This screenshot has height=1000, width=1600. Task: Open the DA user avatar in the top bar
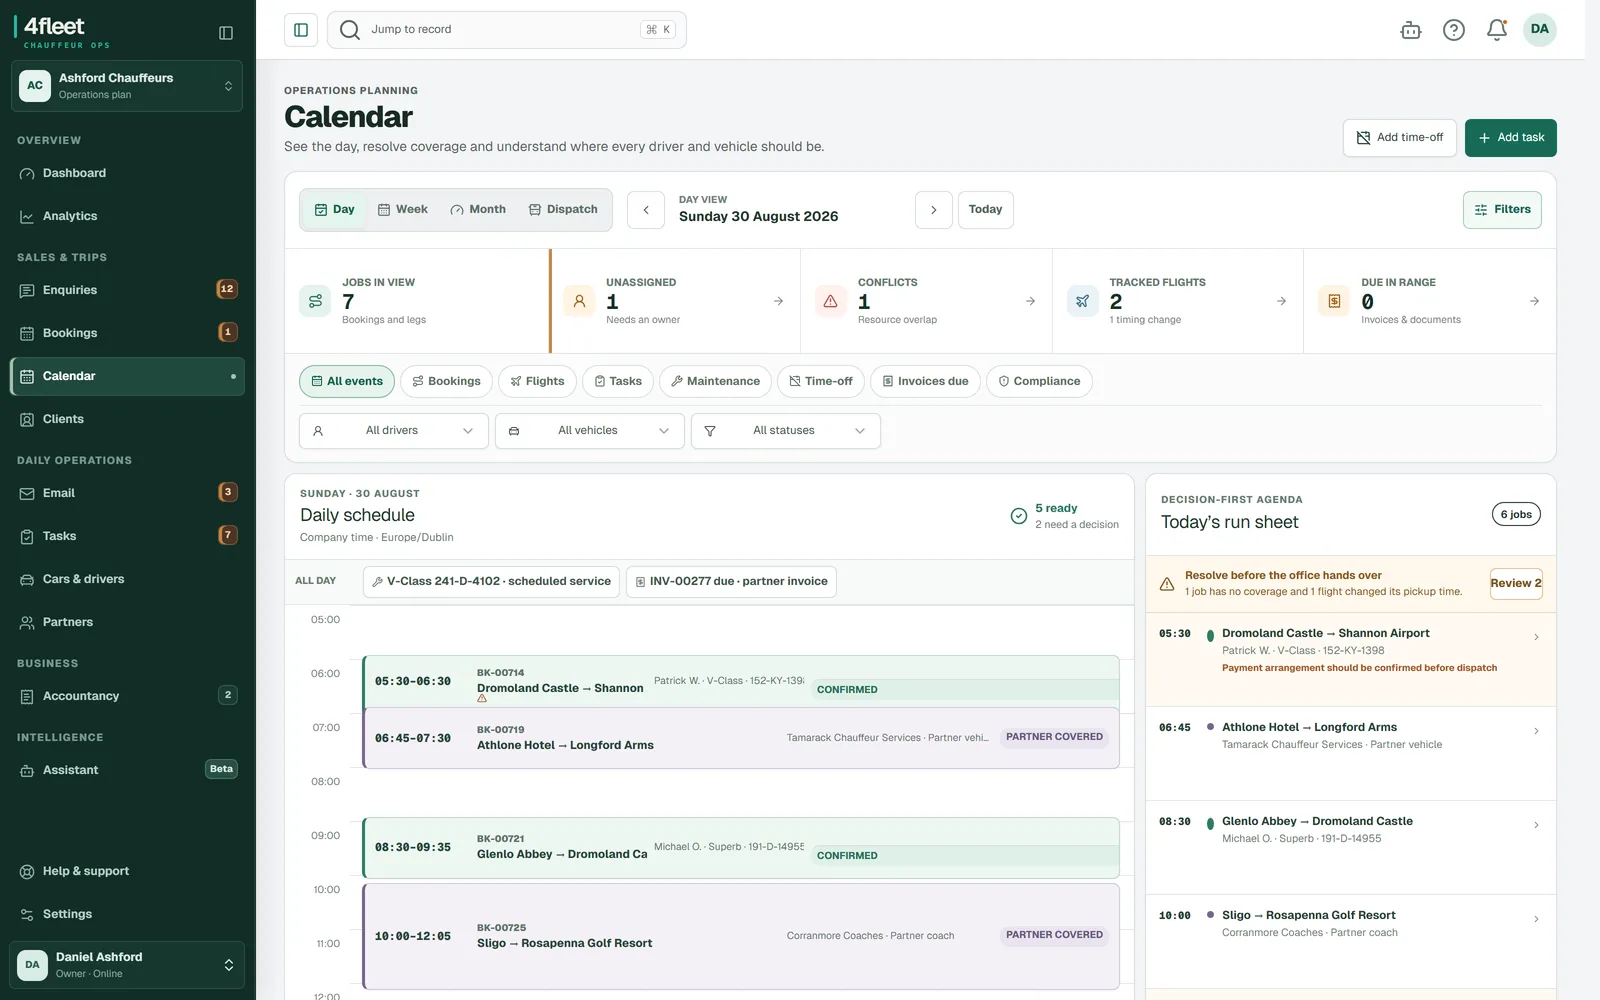[1540, 29]
